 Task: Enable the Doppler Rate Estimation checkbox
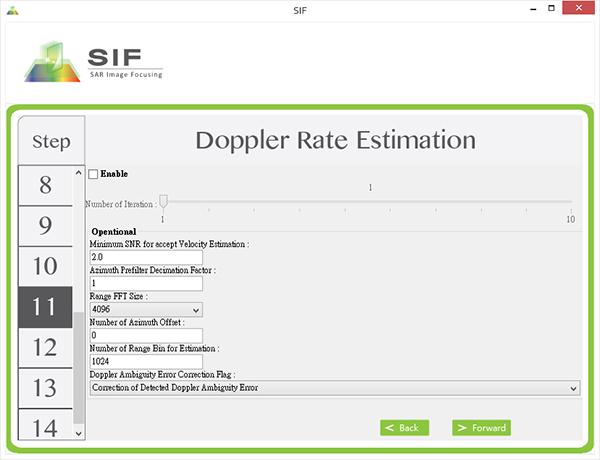[x=94, y=174]
